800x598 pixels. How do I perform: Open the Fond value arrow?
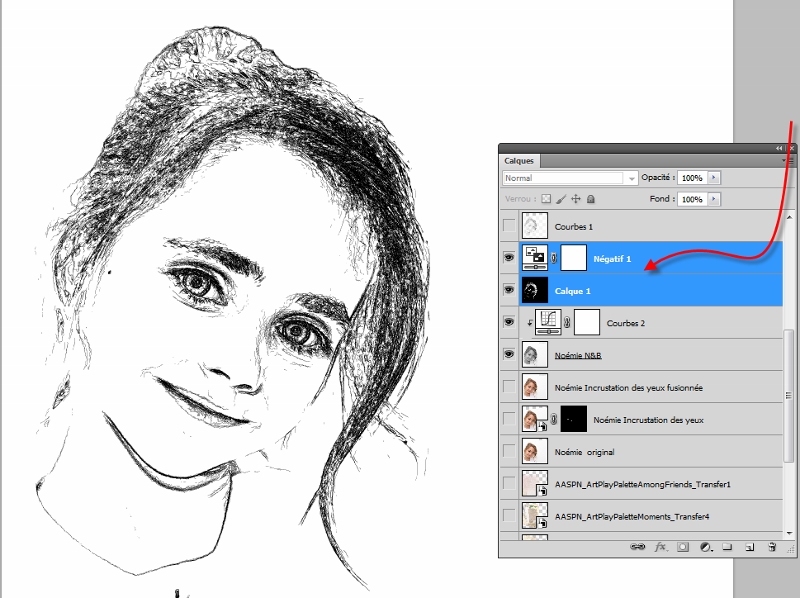tap(714, 198)
